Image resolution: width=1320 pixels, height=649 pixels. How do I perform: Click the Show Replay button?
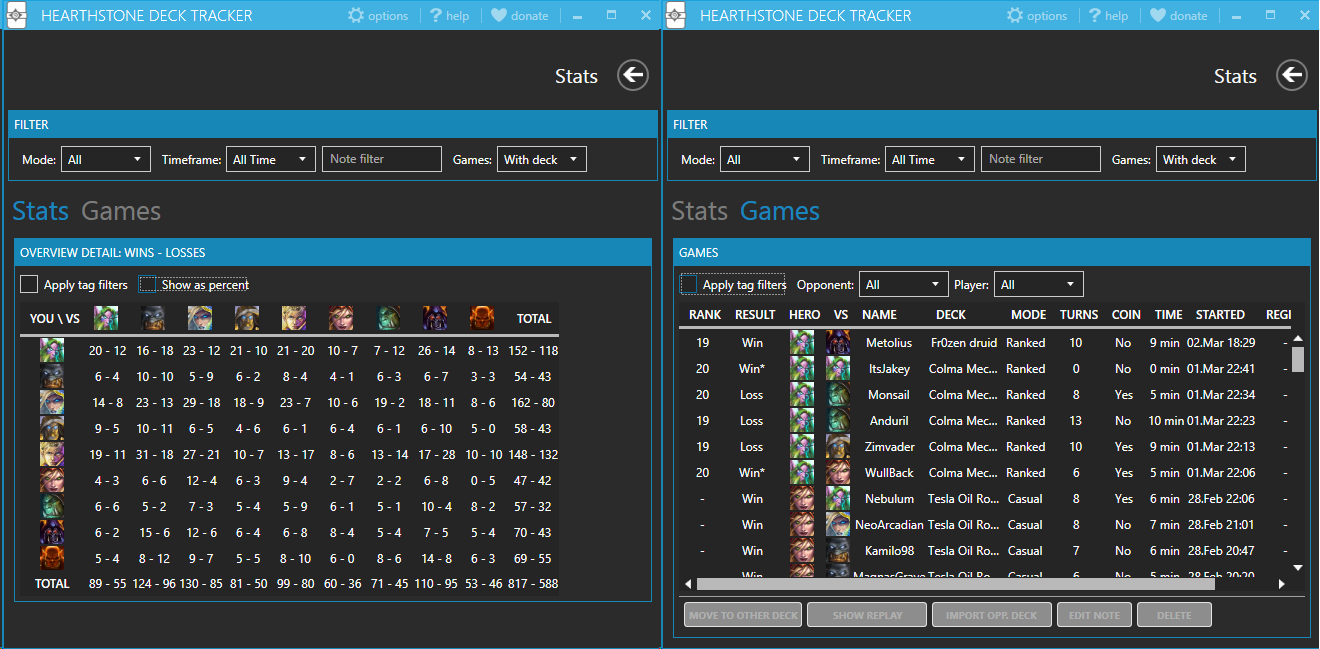point(867,615)
